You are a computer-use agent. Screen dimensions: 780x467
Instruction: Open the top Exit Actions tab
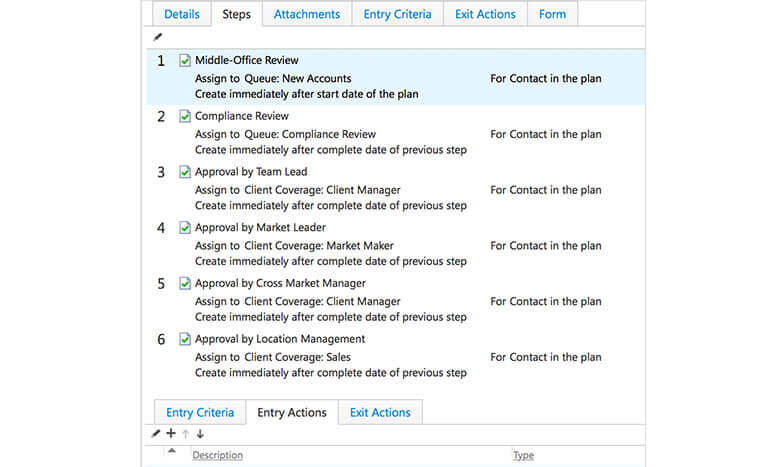(x=485, y=14)
